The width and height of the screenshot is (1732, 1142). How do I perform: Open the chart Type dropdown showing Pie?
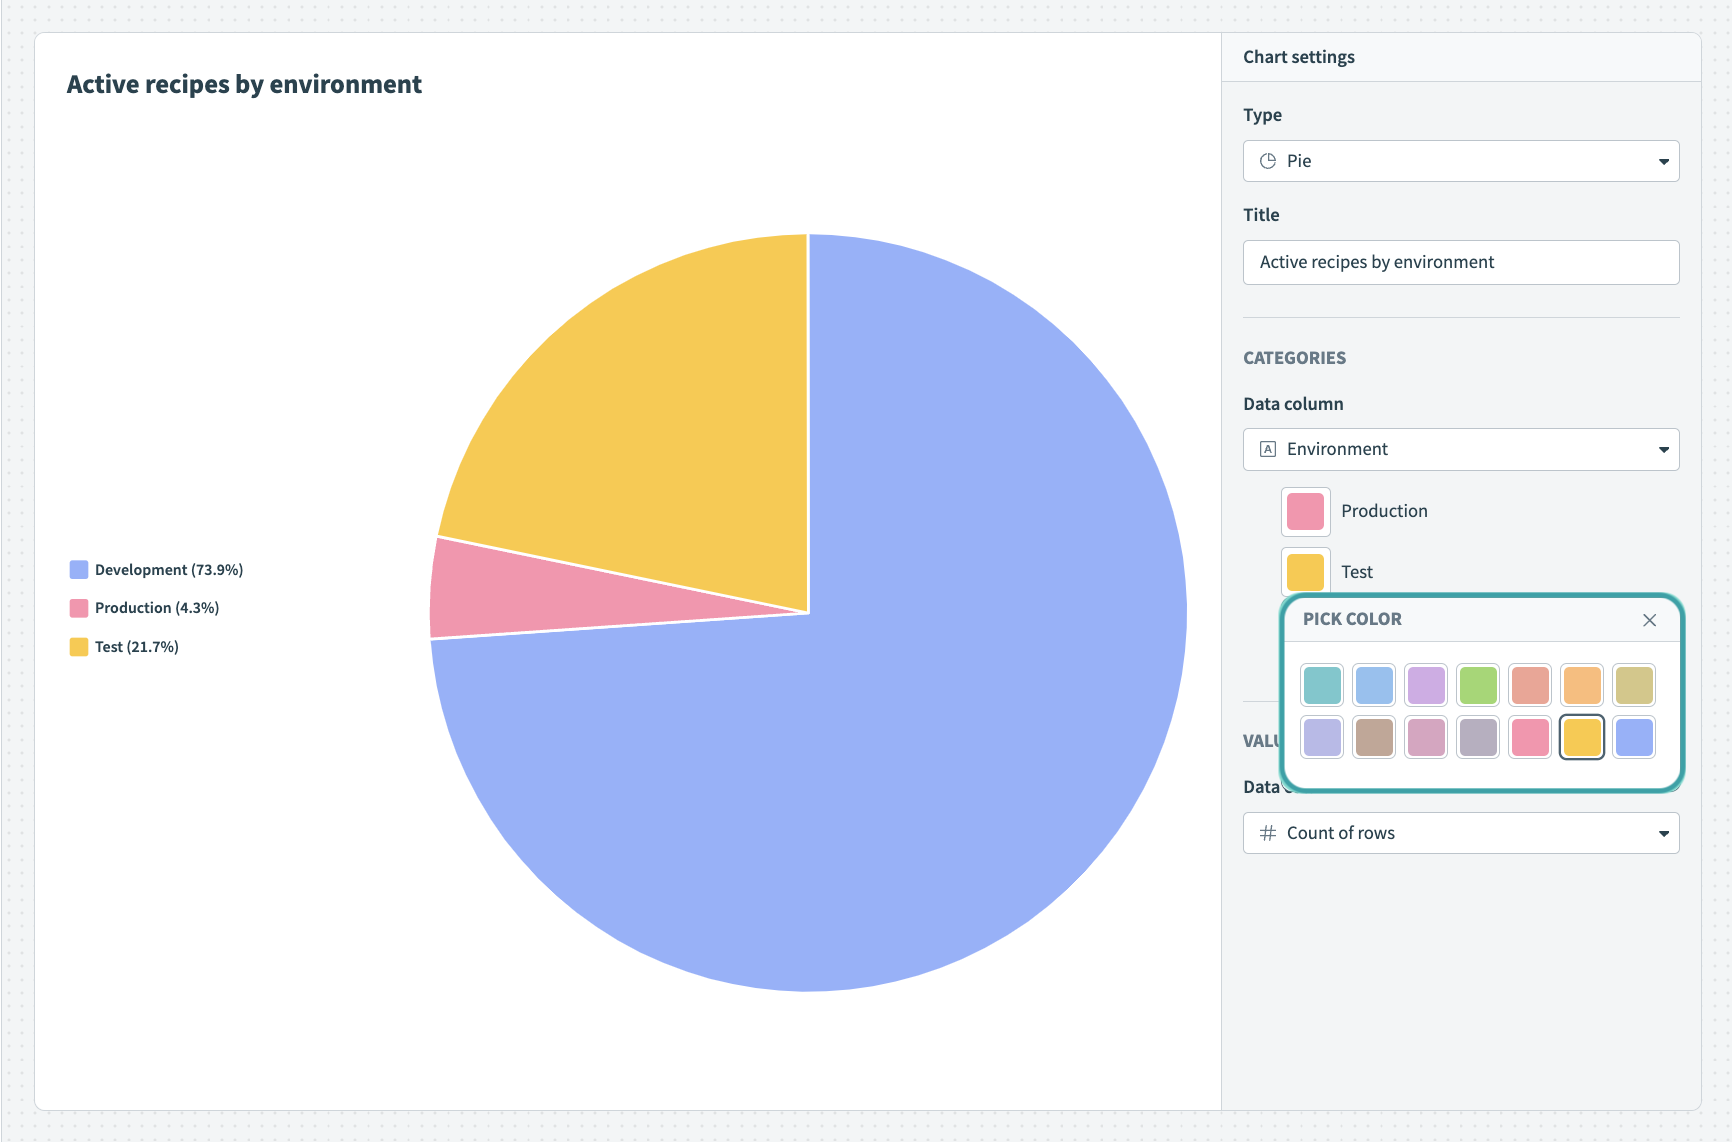click(x=1460, y=161)
